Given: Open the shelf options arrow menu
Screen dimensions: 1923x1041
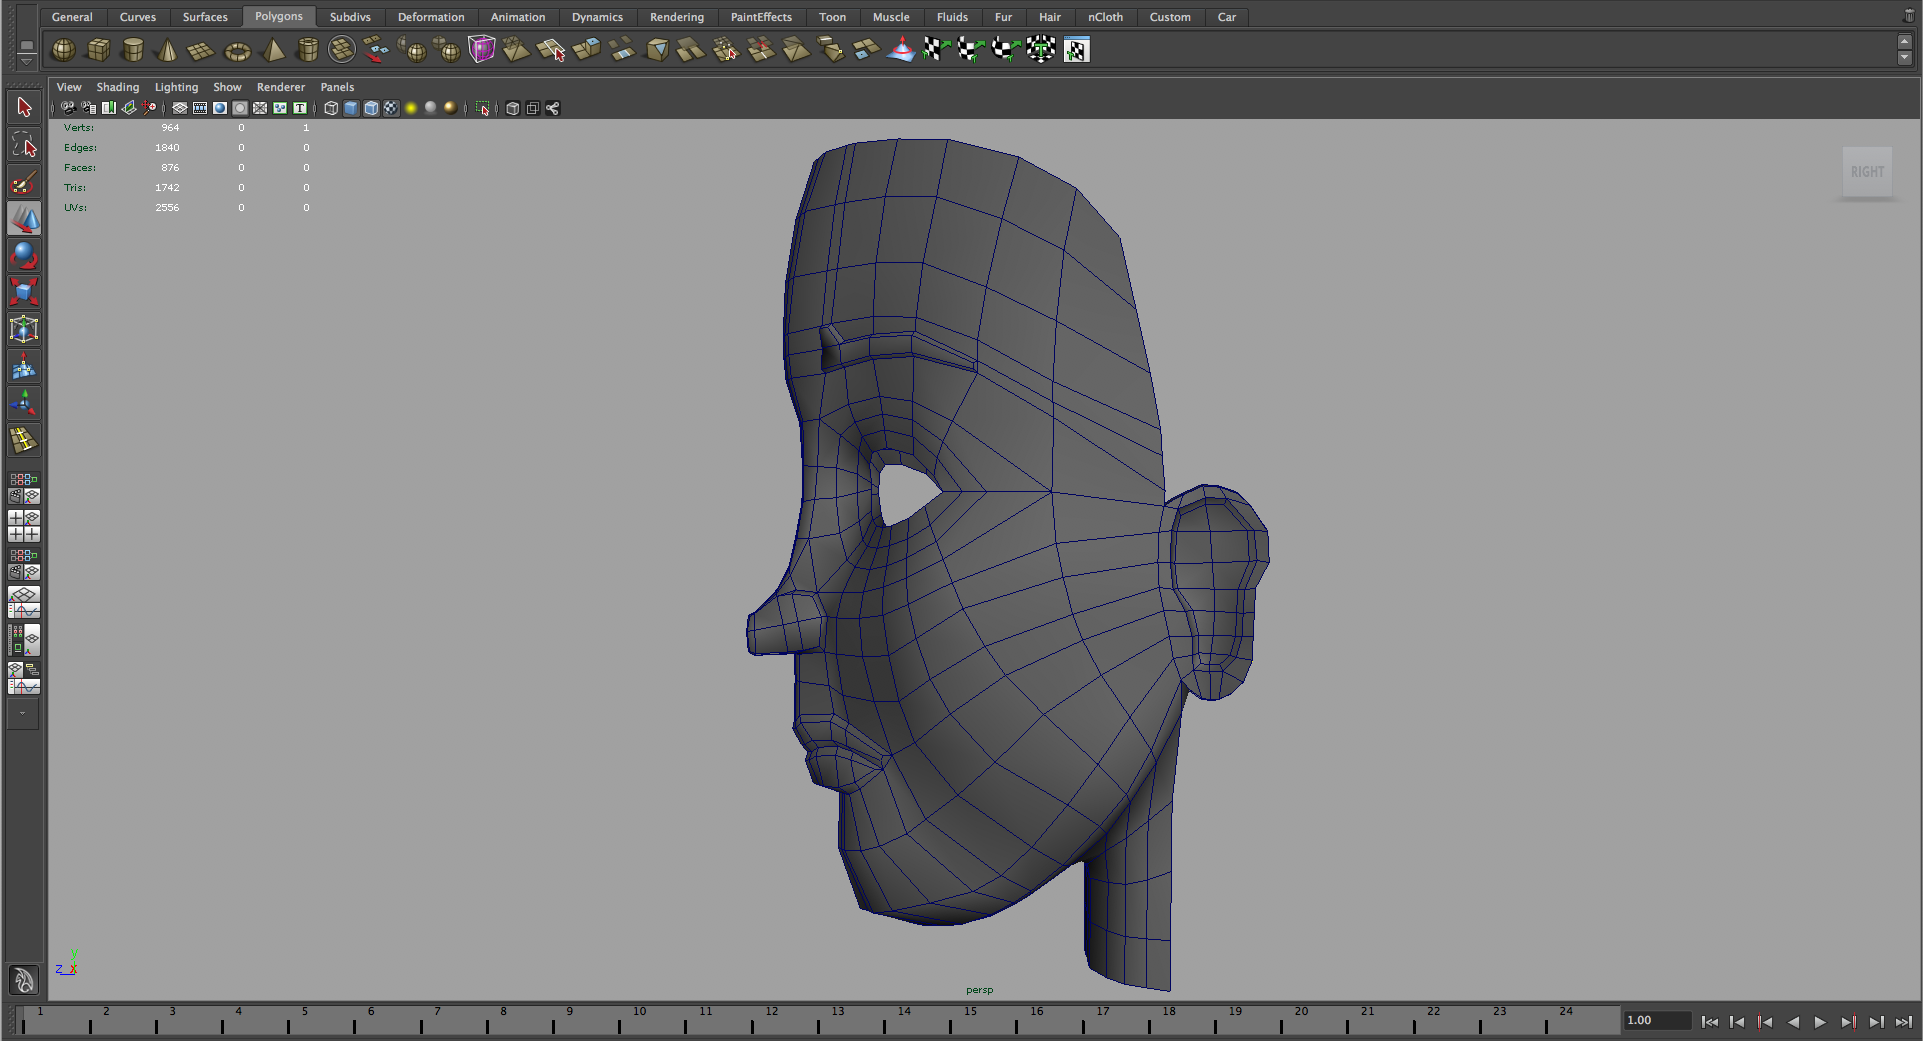Looking at the screenshot, I should (x=27, y=61).
